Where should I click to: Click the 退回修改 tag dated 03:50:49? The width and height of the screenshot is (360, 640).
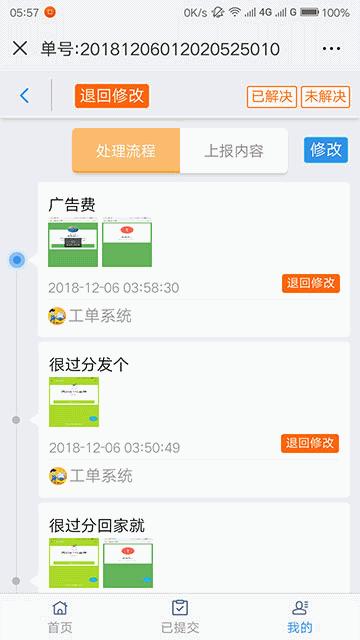310,443
